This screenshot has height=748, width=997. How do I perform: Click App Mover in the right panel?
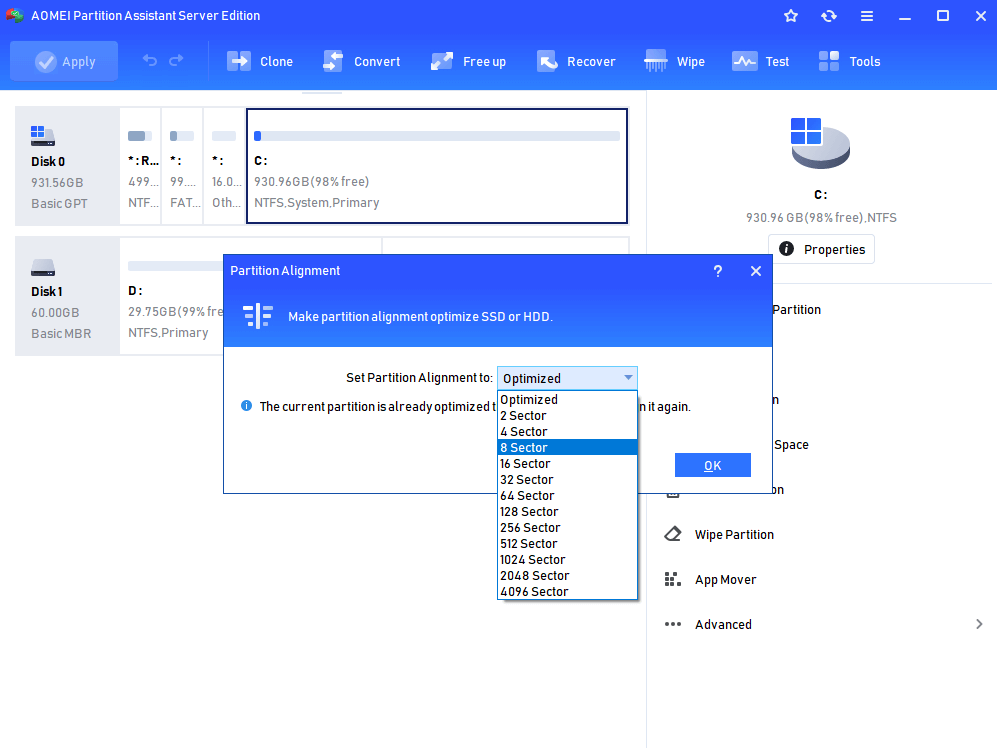pyautogui.click(x=725, y=579)
